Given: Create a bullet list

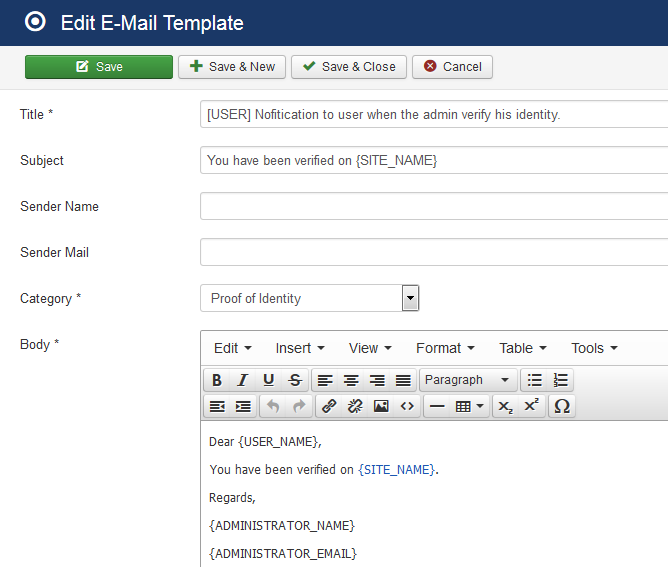Looking at the screenshot, I should tap(535, 380).
